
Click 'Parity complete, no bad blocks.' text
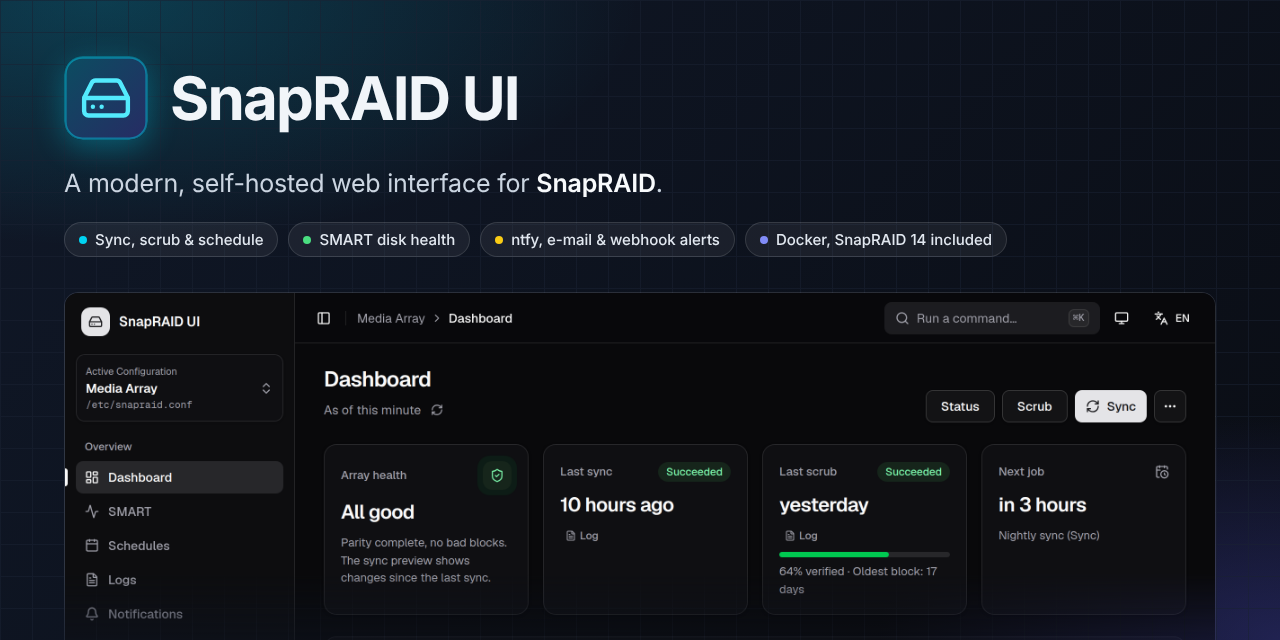coord(424,543)
